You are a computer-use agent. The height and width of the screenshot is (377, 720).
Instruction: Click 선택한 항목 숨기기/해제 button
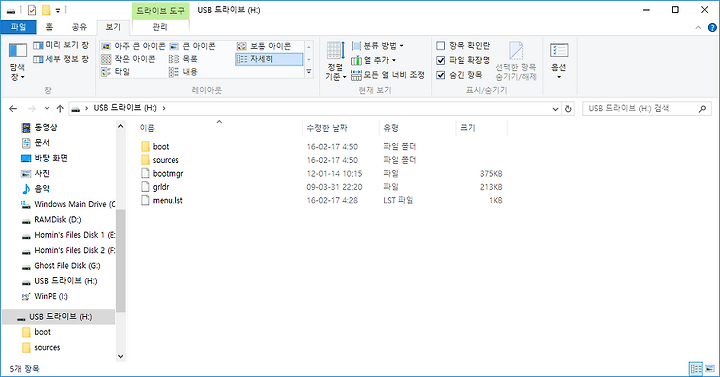pyautogui.click(x=516, y=62)
